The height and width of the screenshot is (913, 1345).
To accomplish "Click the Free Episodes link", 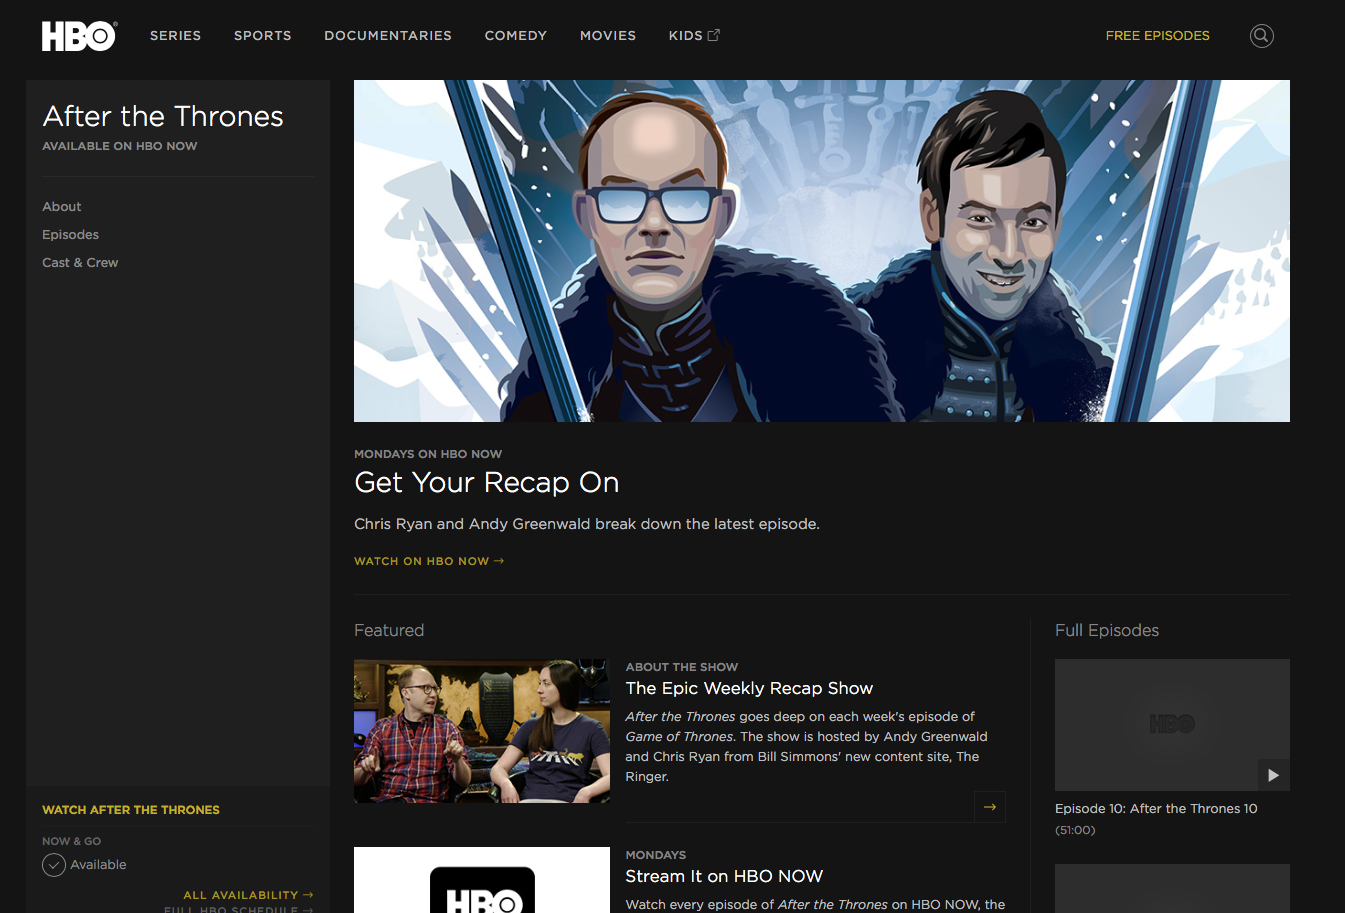I will pyautogui.click(x=1158, y=35).
